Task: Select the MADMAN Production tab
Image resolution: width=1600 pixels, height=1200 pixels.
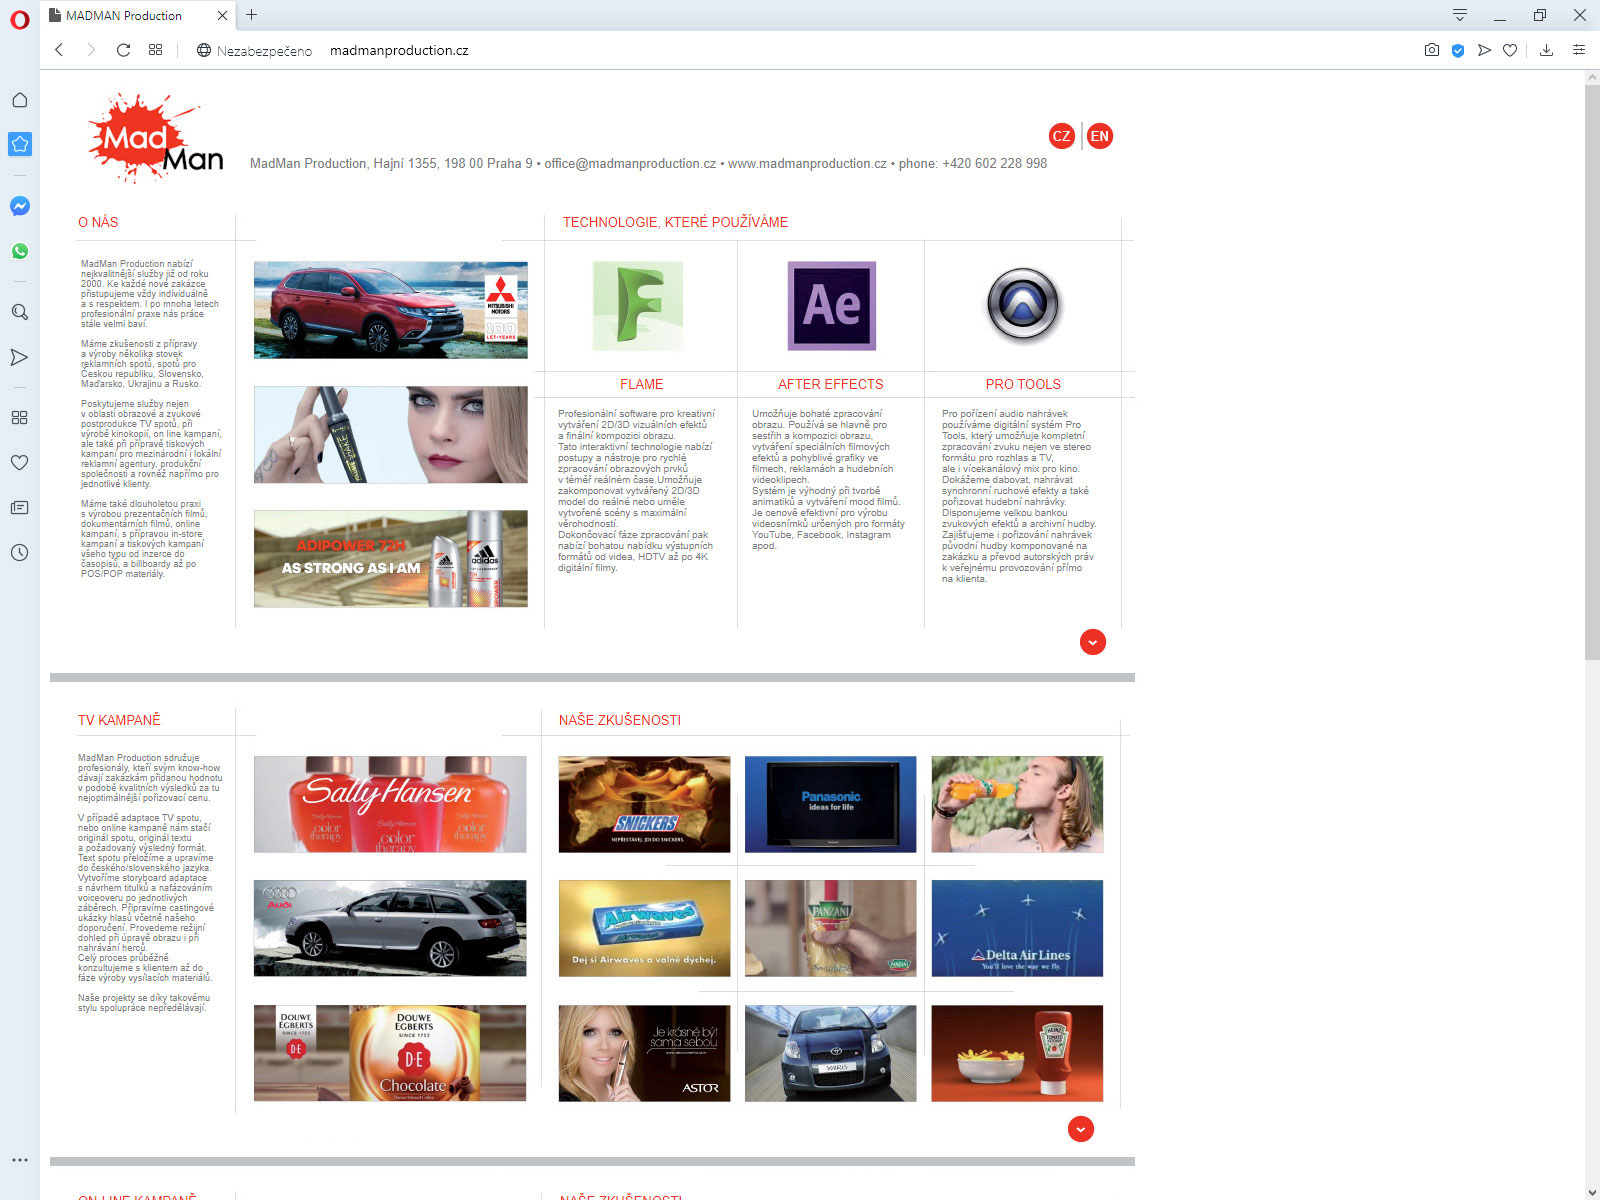Action: pyautogui.click(x=139, y=15)
